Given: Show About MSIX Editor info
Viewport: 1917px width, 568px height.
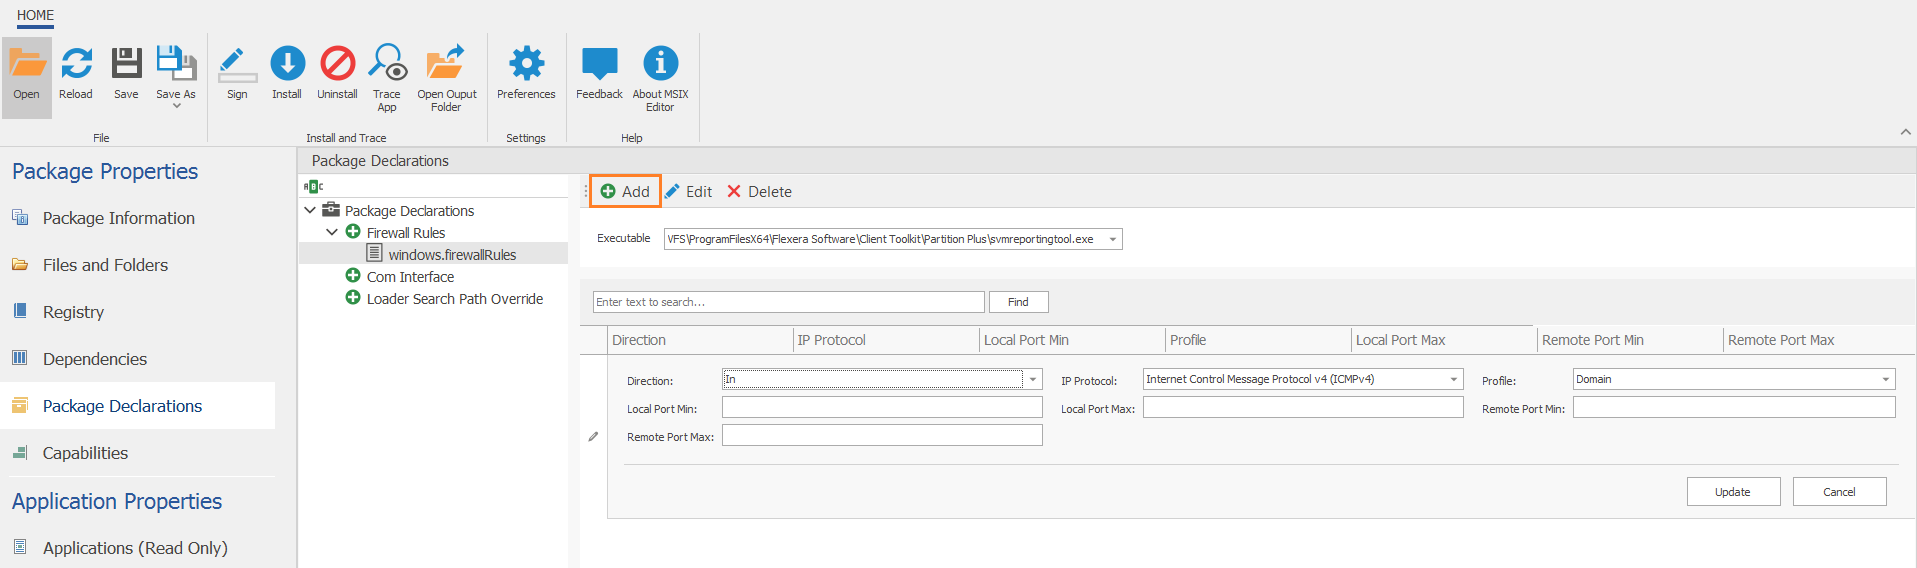Looking at the screenshot, I should point(660,78).
